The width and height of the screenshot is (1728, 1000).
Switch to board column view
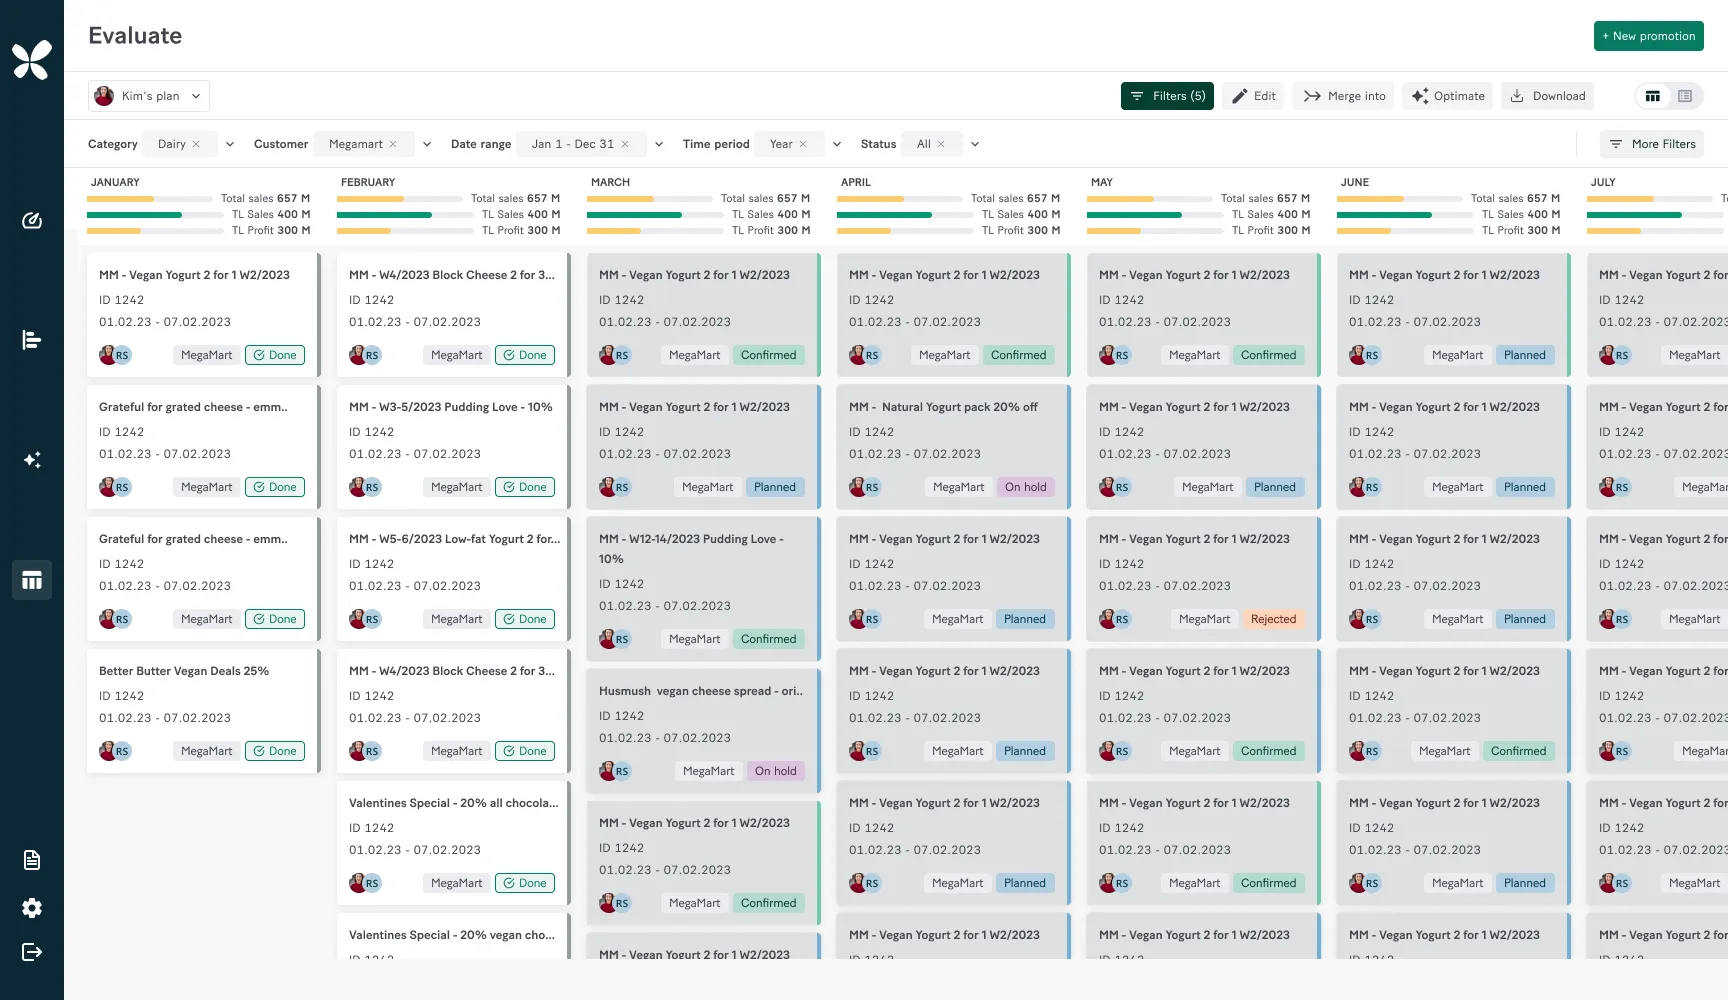1653,96
